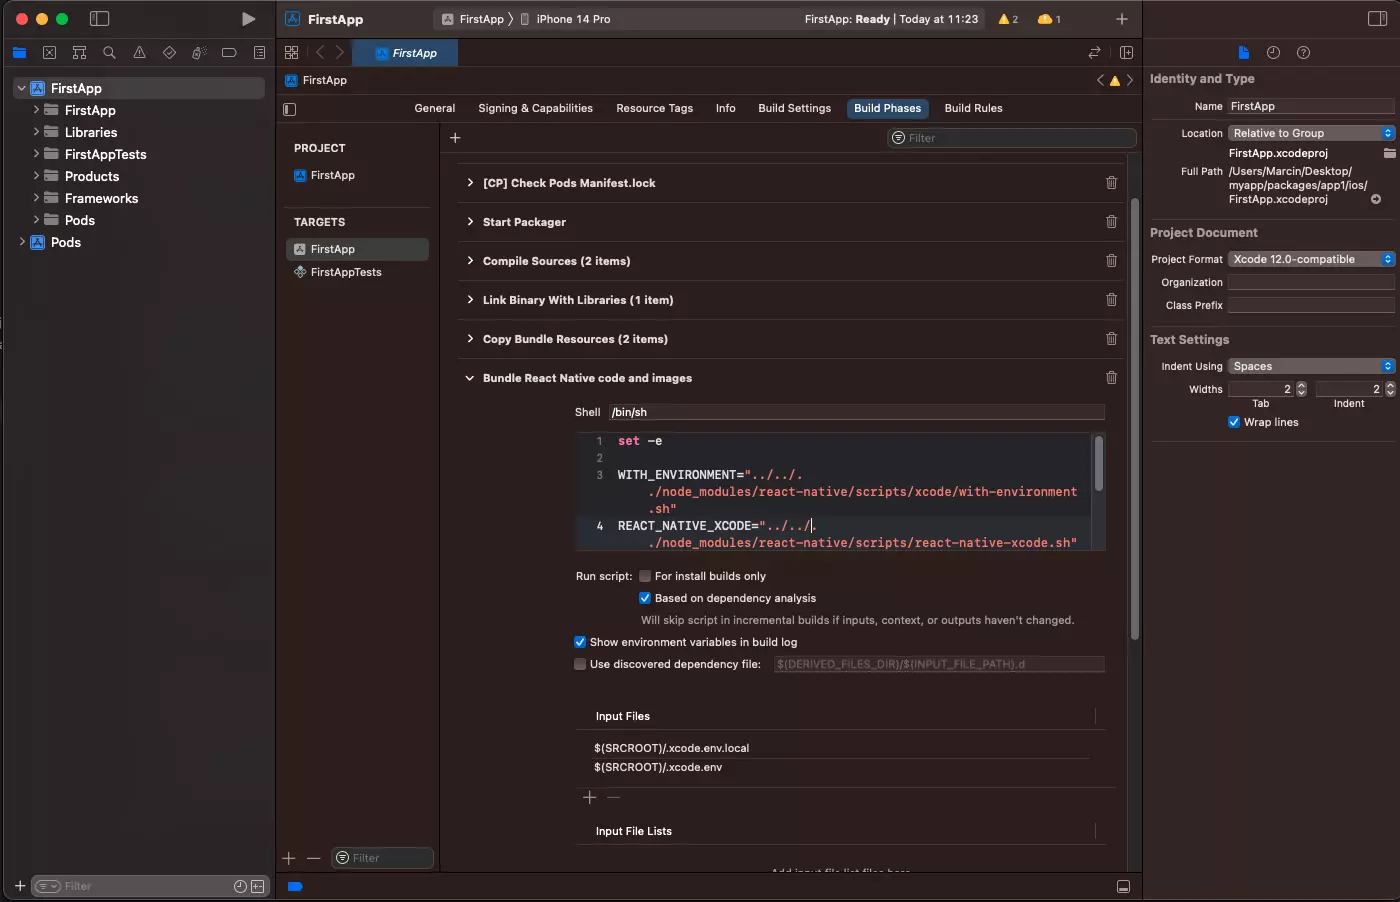Screen dimensions: 1400x902
Task: Expand the Copy Bundle Resources phase
Action: [470, 339]
